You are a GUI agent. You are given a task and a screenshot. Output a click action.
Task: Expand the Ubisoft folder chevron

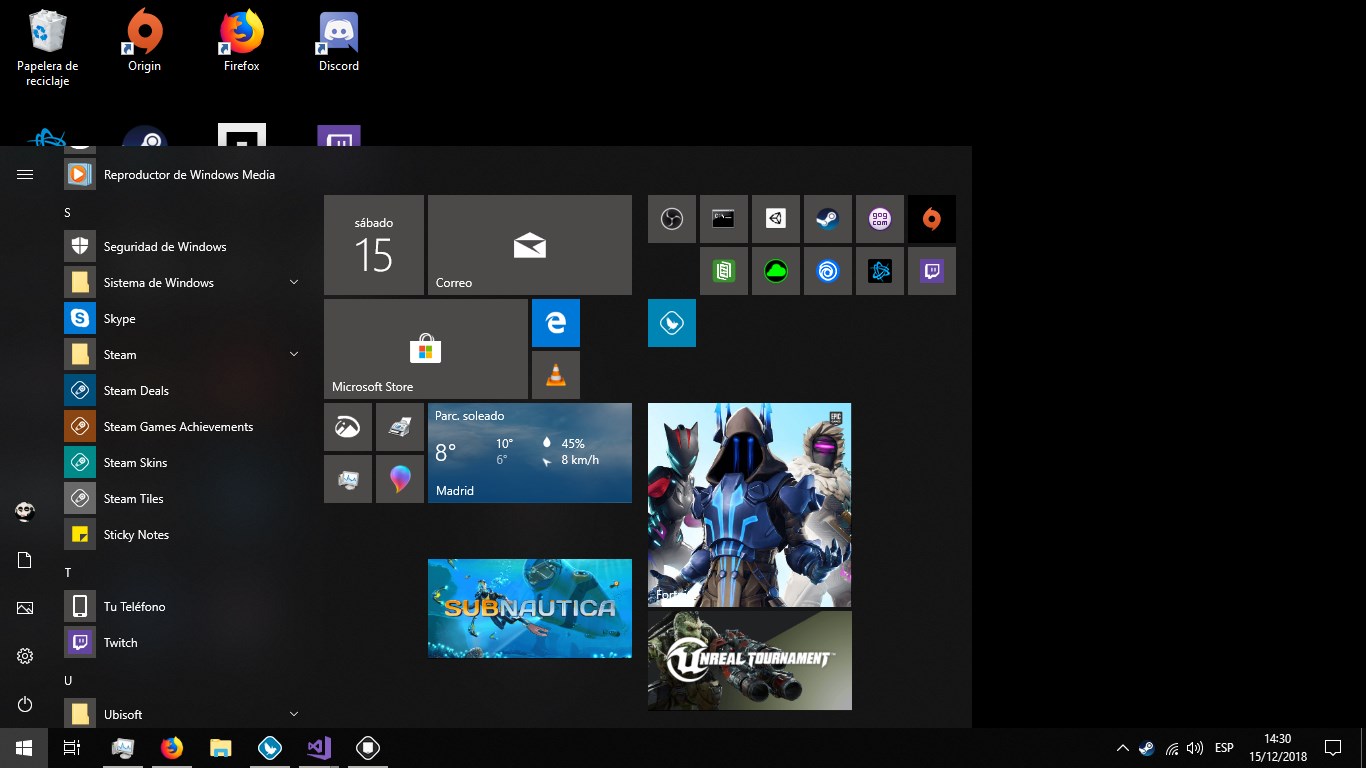pyautogui.click(x=294, y=715)
